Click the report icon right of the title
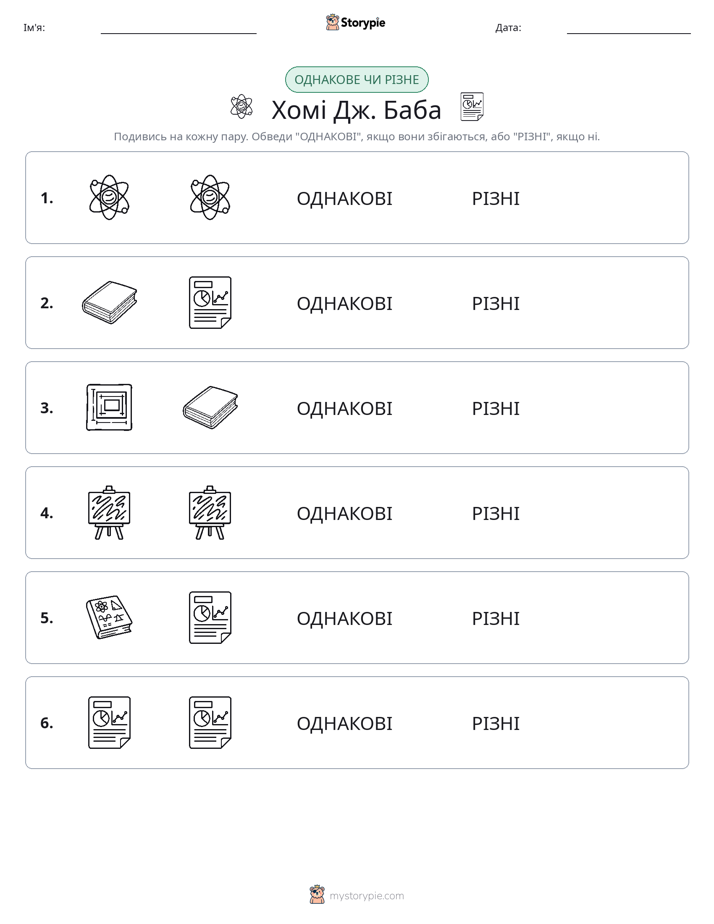 tap(472, 107)
